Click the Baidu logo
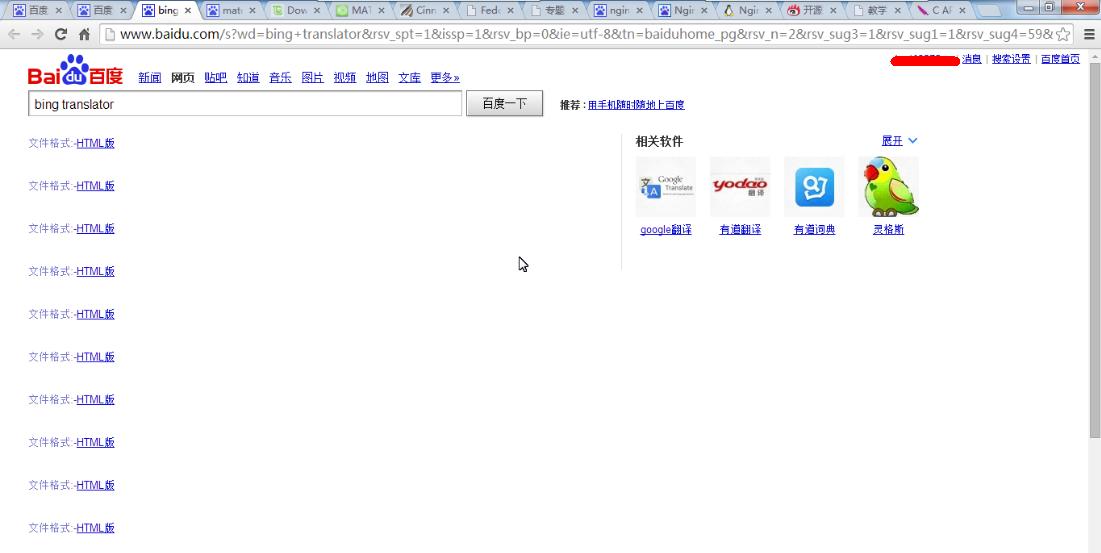 [x=75, y=70]
